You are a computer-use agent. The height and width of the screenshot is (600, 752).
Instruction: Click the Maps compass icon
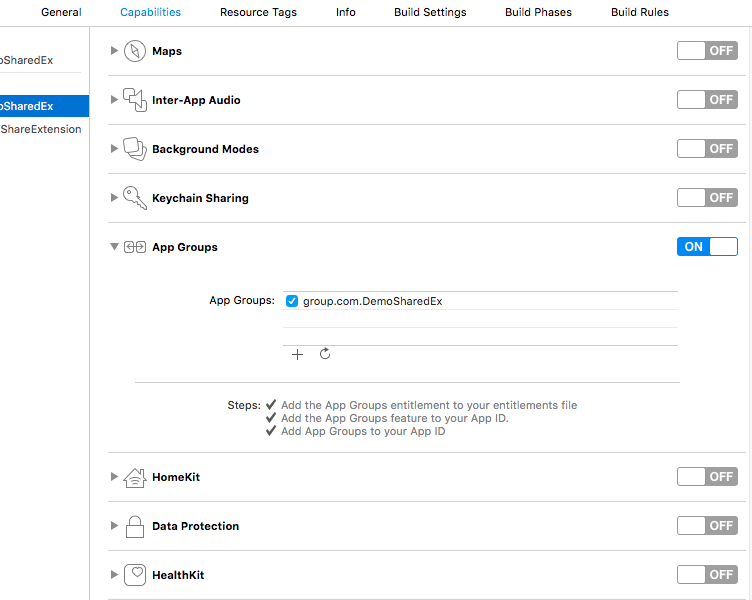tap(135, 51)
